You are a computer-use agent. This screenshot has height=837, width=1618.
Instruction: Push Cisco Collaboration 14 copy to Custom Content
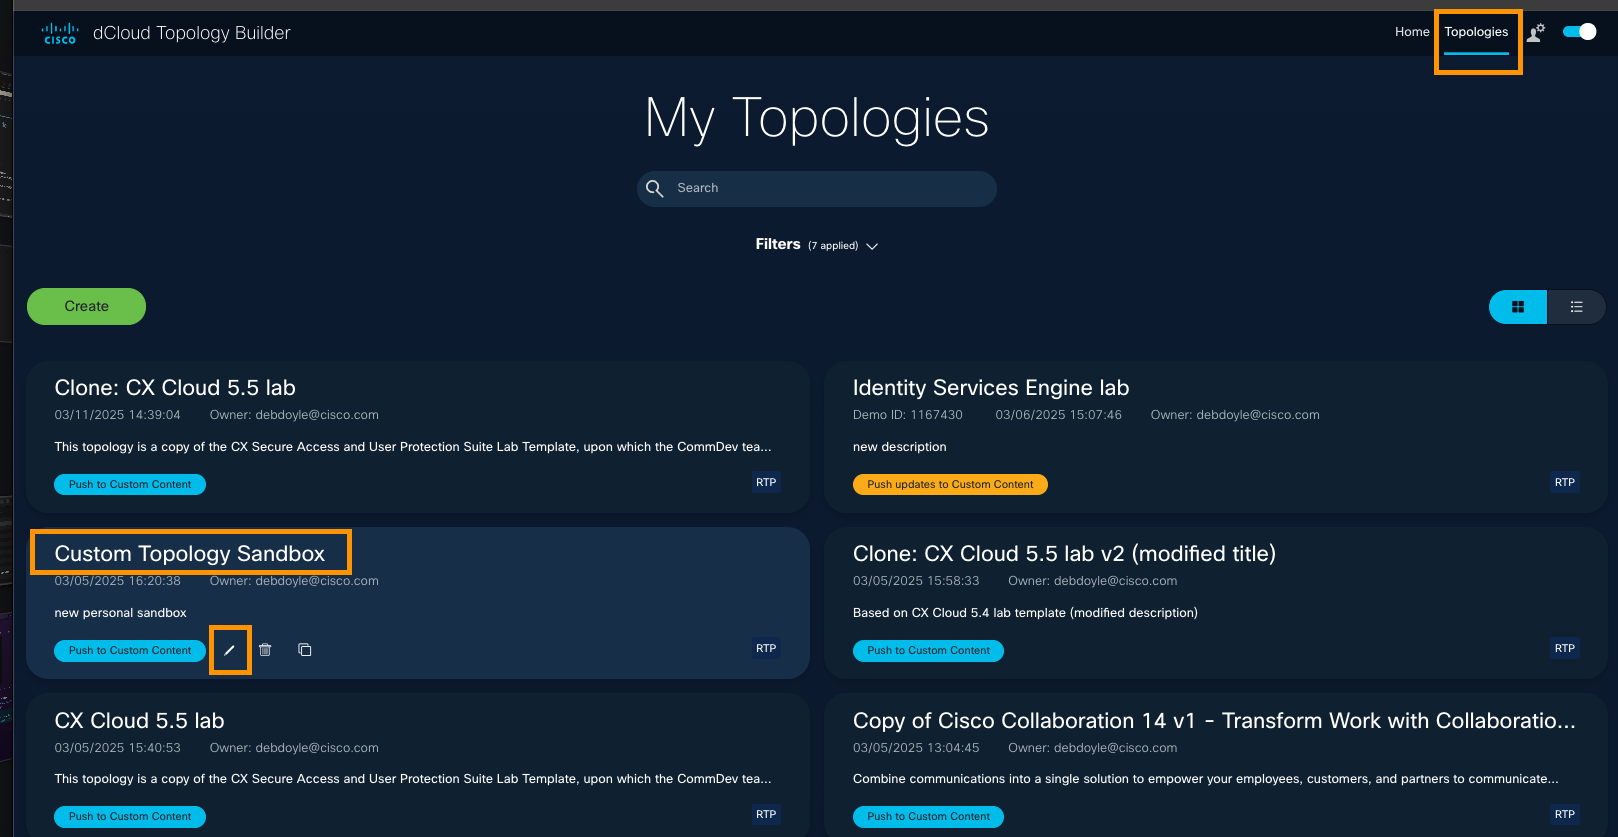928,817
